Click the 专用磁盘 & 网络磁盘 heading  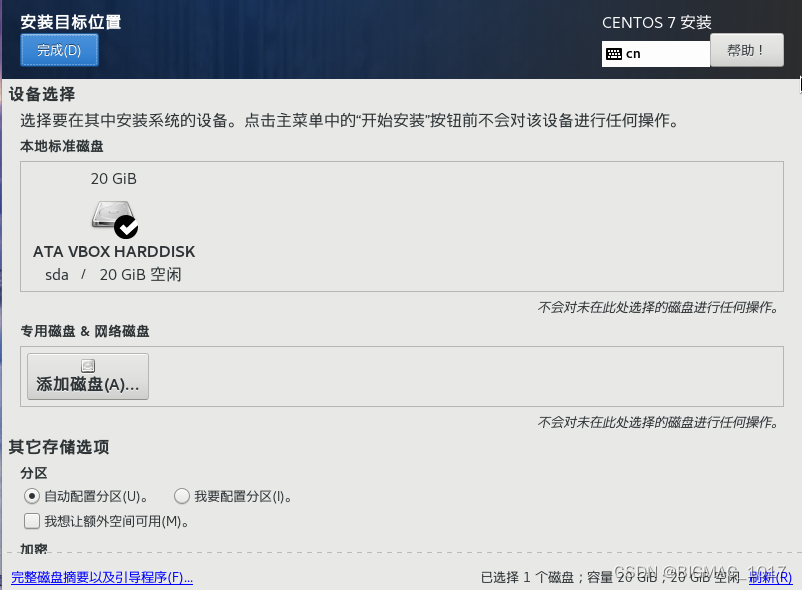(x=85, y=331)
